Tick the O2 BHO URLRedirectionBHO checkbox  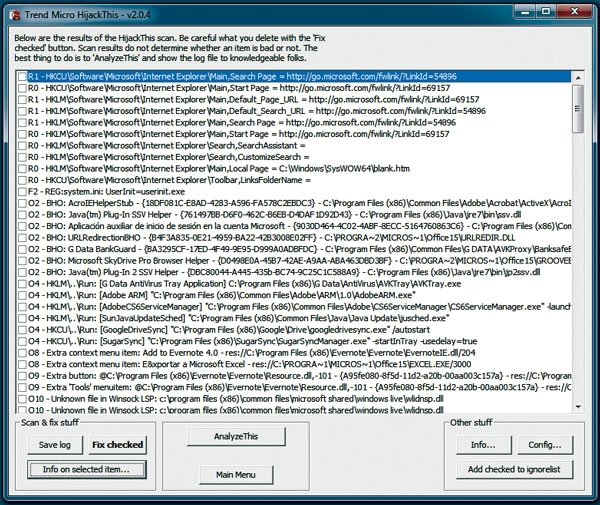click(22, 238)
